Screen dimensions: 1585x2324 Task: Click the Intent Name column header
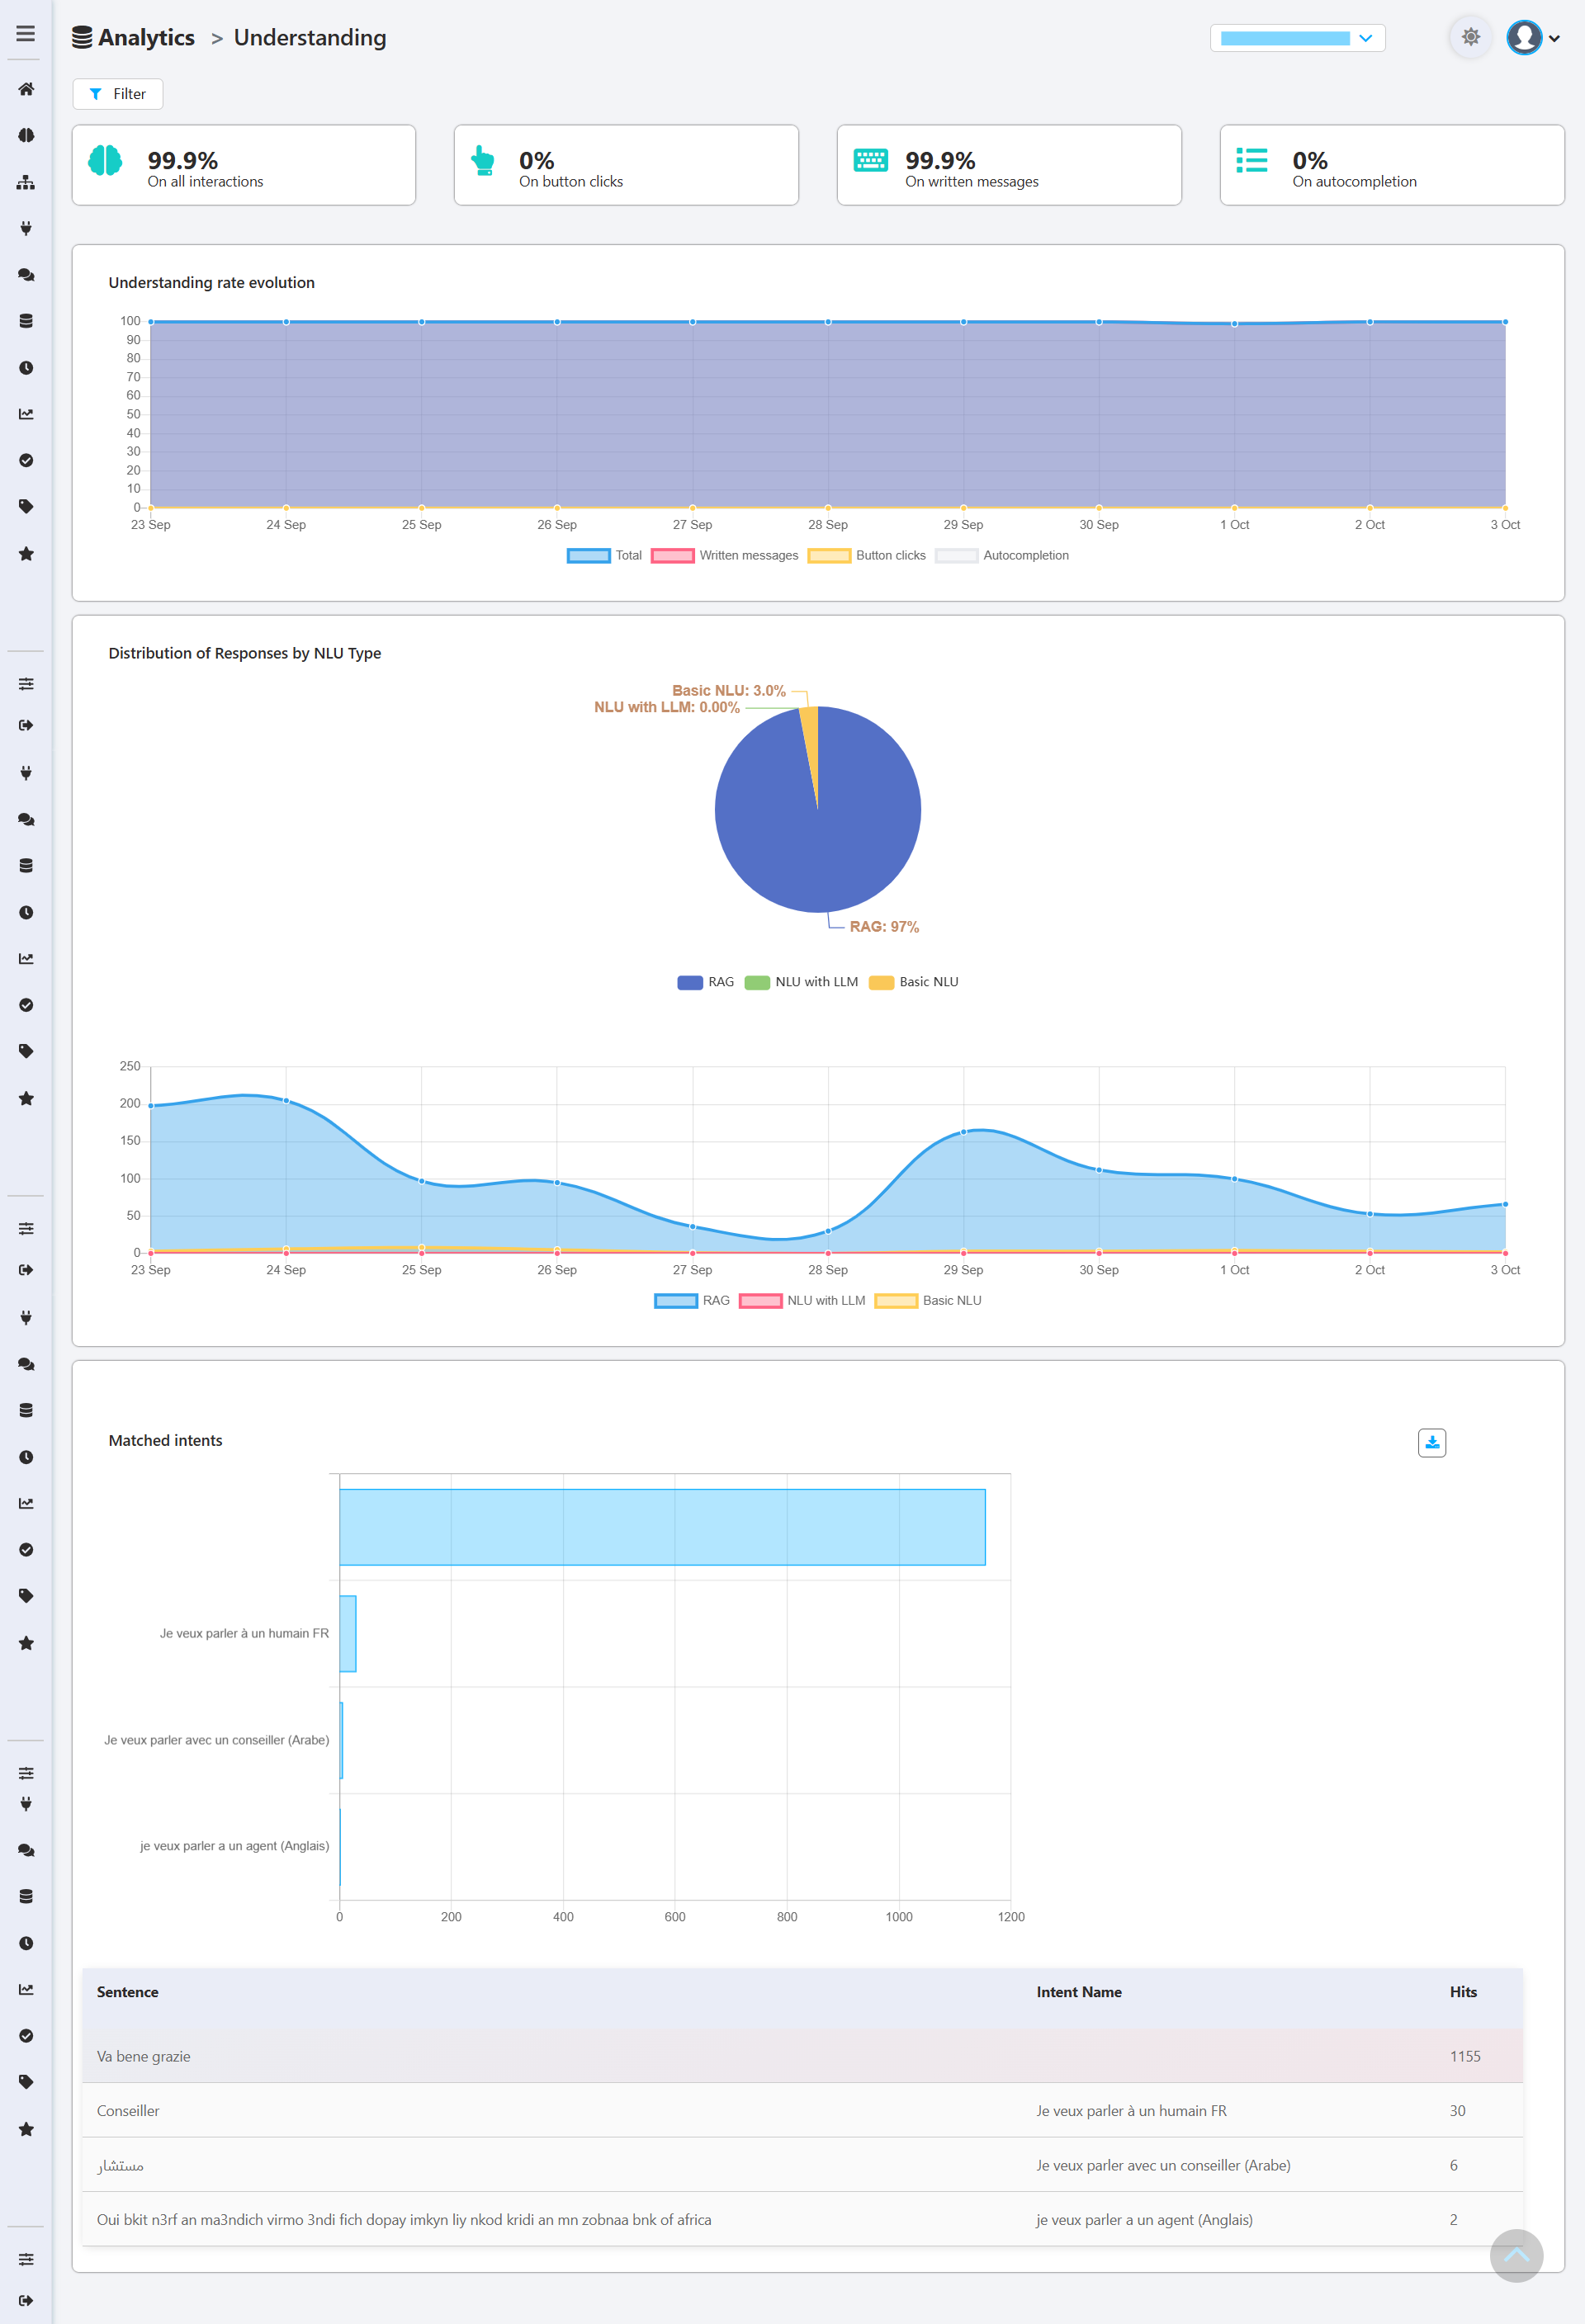tap(1078, 1992)
